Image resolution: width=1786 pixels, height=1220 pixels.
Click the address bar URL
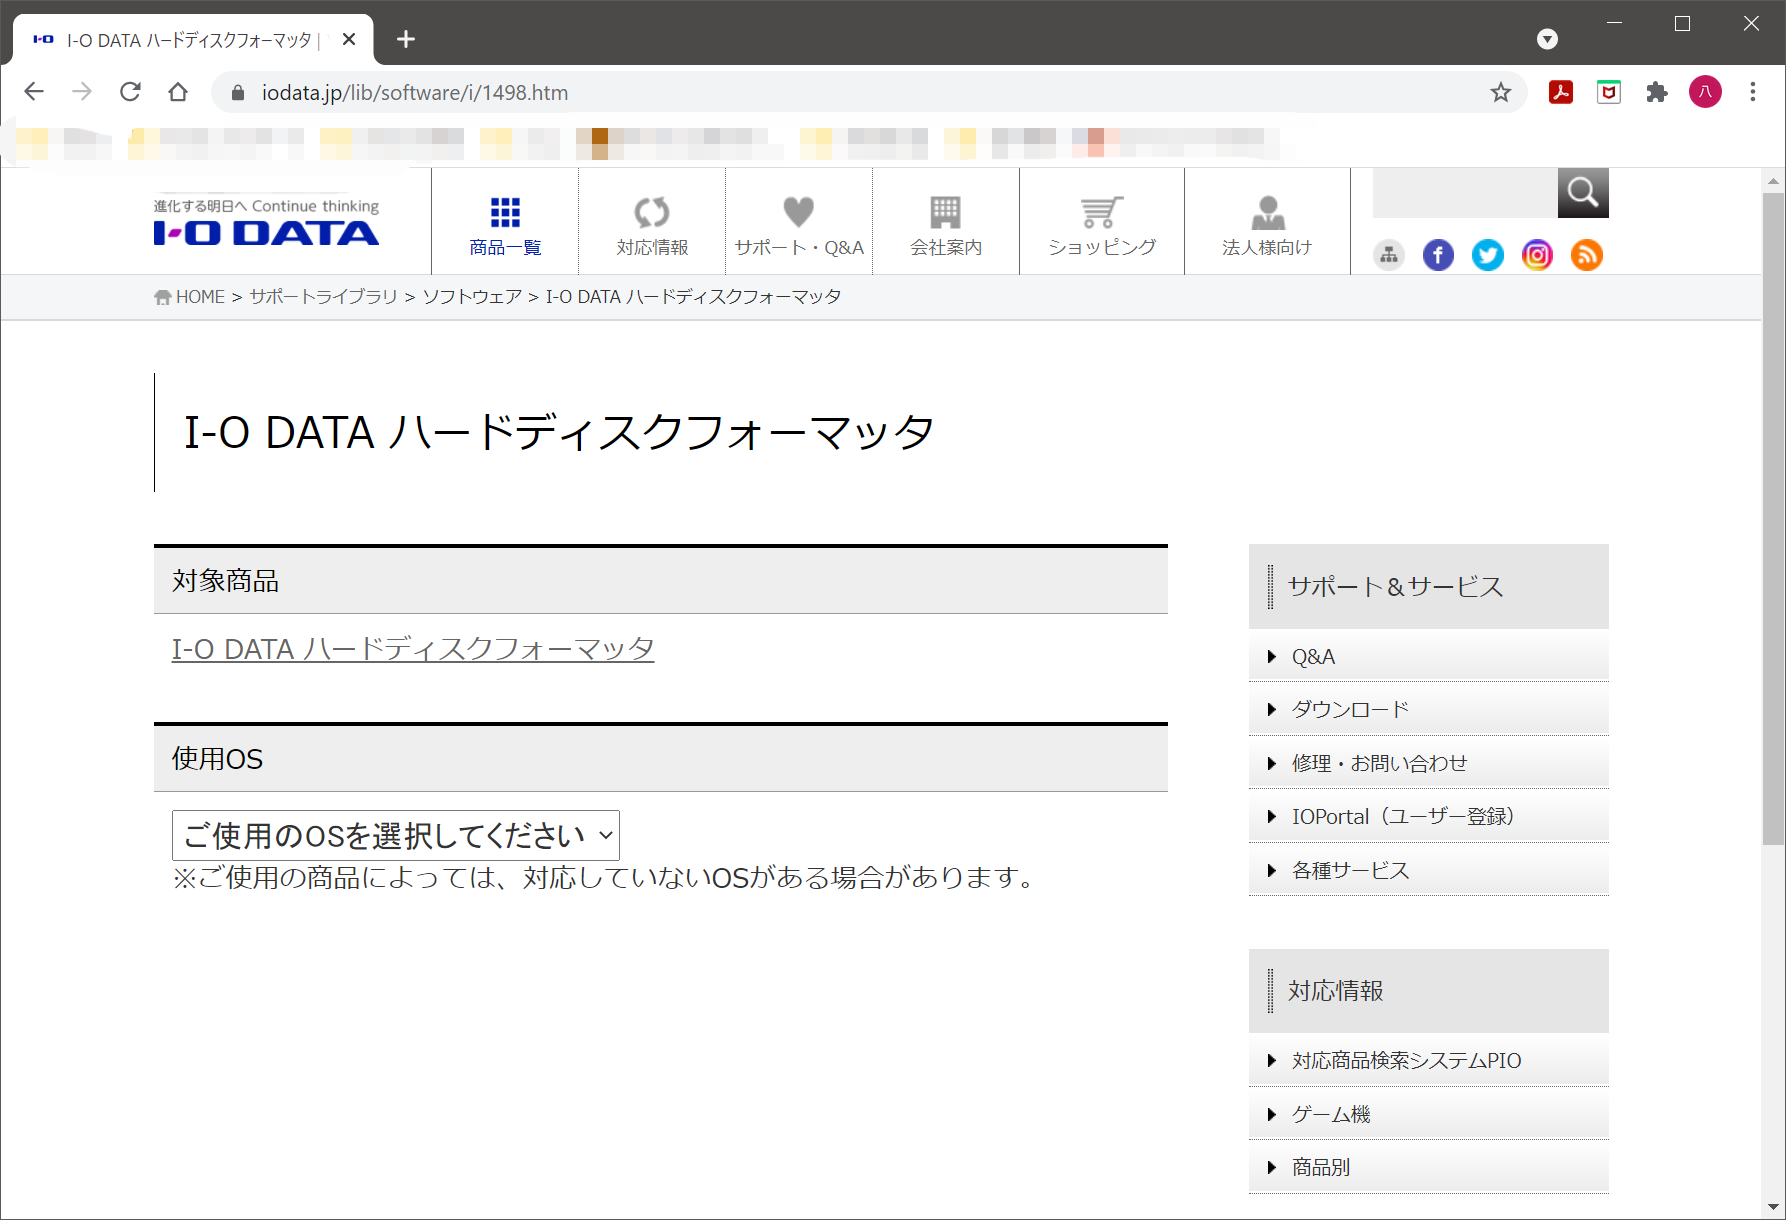pyautogui.click(x=415, y=92)
